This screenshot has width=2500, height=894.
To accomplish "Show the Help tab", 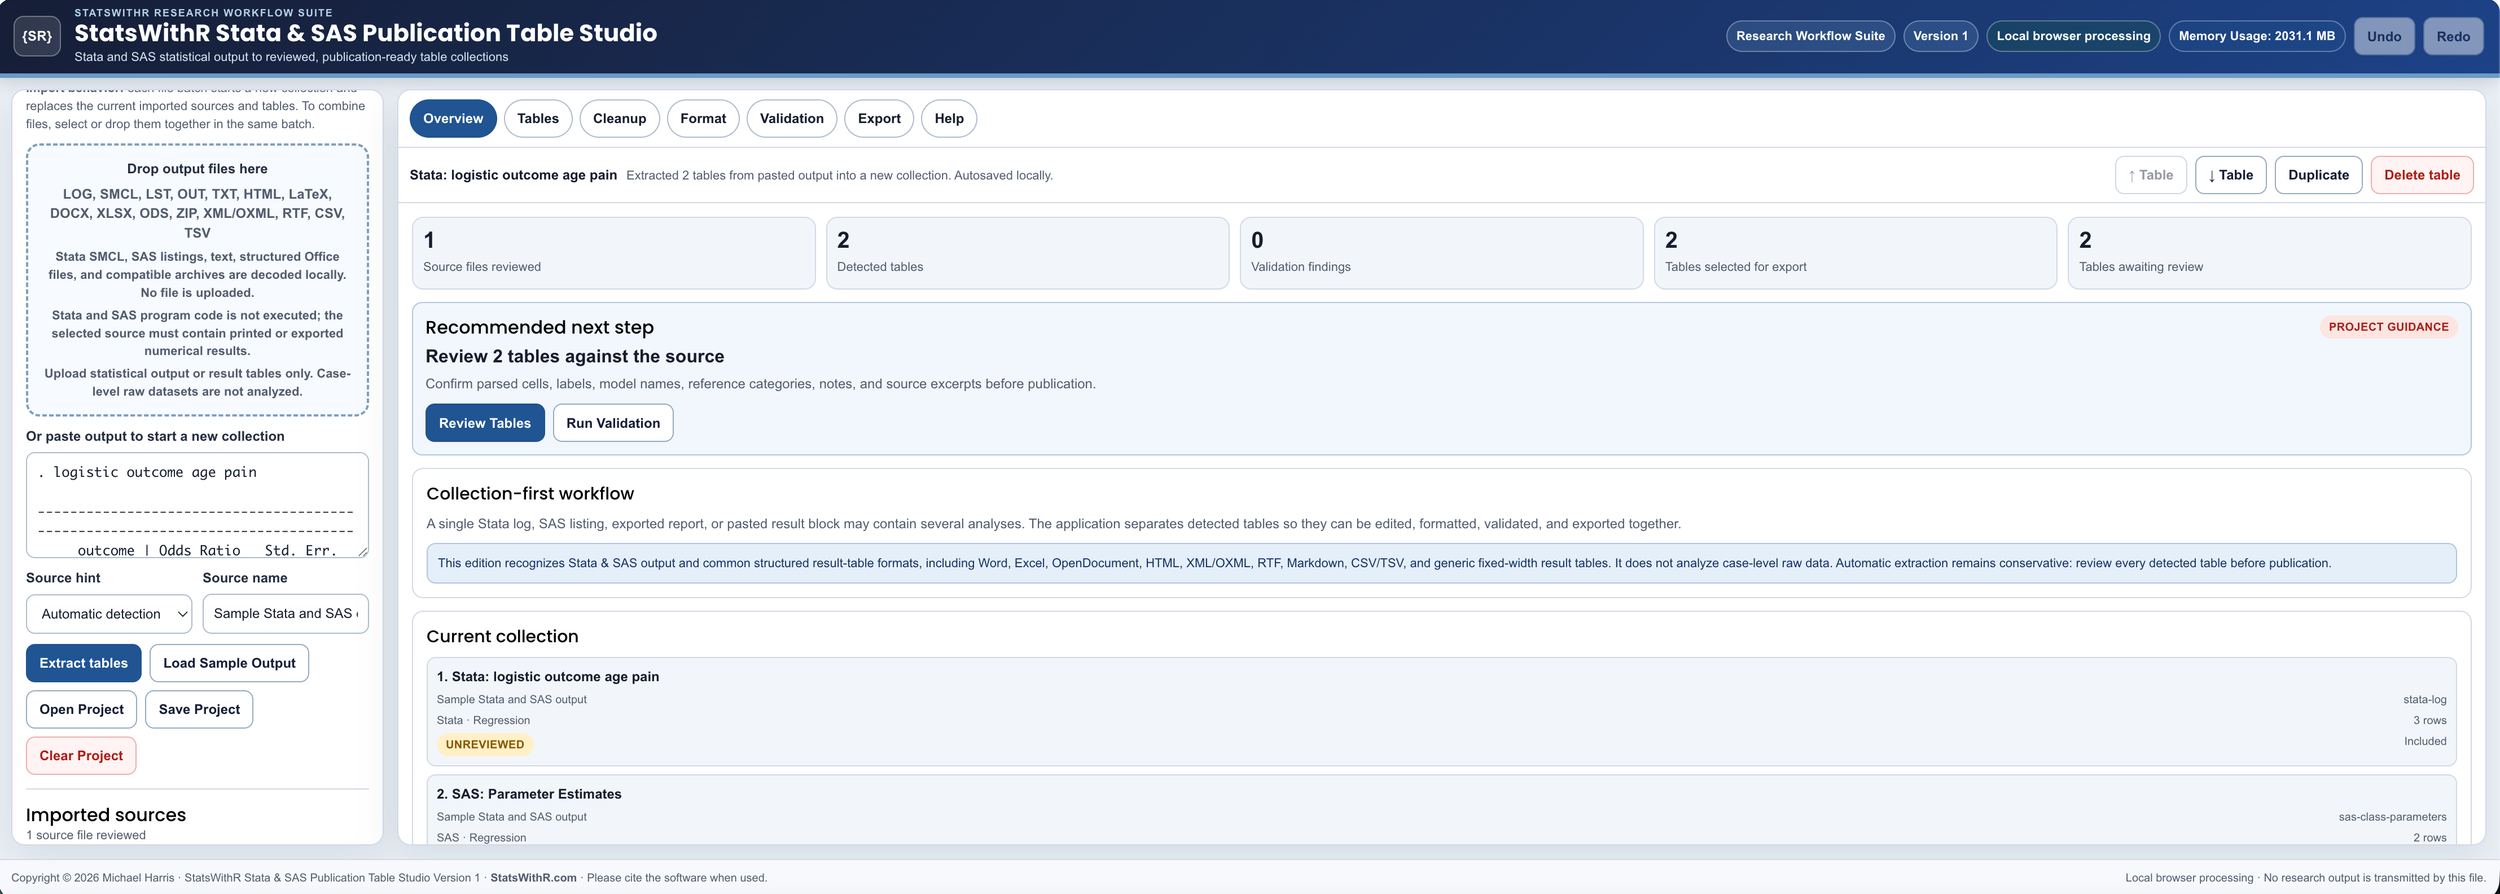I will click(949, 118).
